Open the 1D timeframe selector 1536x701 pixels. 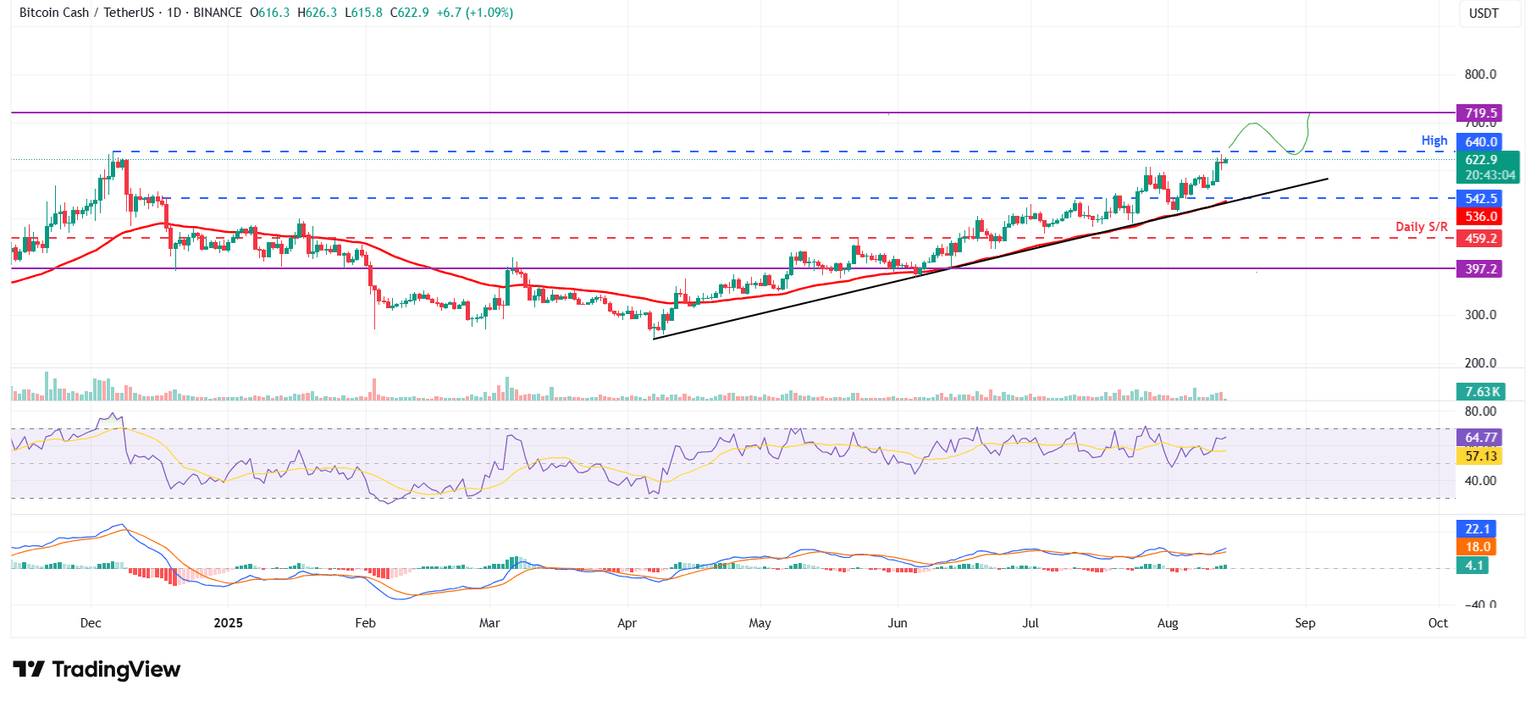pos(172,13)
